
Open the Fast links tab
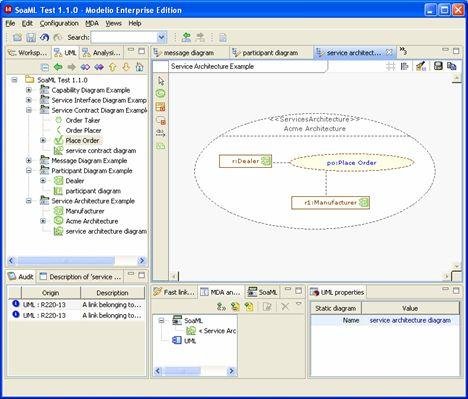click(174, 292)
